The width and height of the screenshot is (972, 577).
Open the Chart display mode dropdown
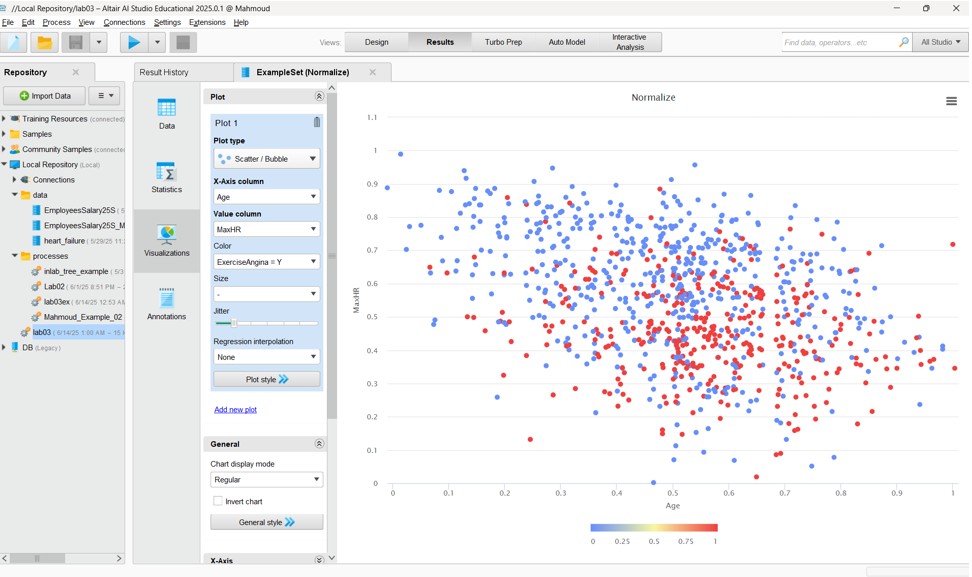pos(266,479)
